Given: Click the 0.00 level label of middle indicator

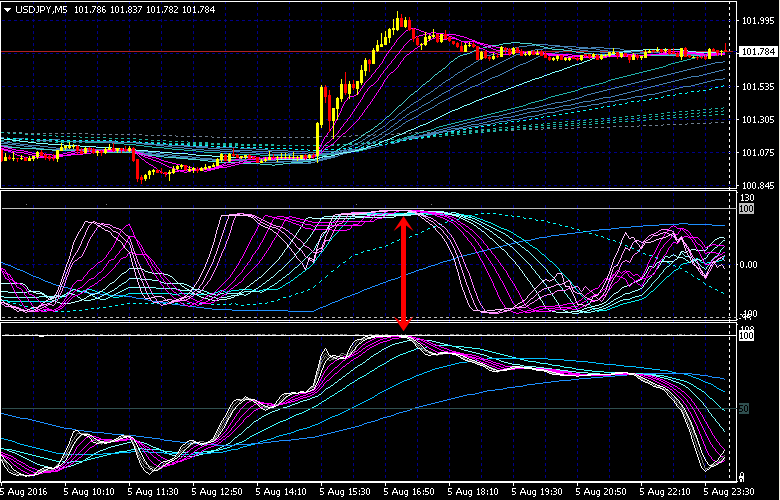Looking at the screenshot, I should point(749,264).
